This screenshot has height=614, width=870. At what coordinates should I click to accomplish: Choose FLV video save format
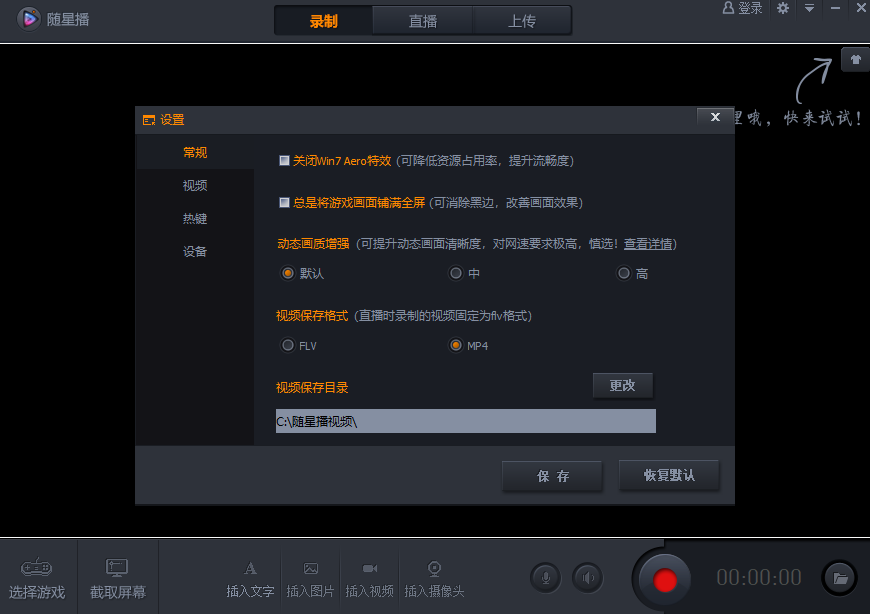click(x=287, y=346)
